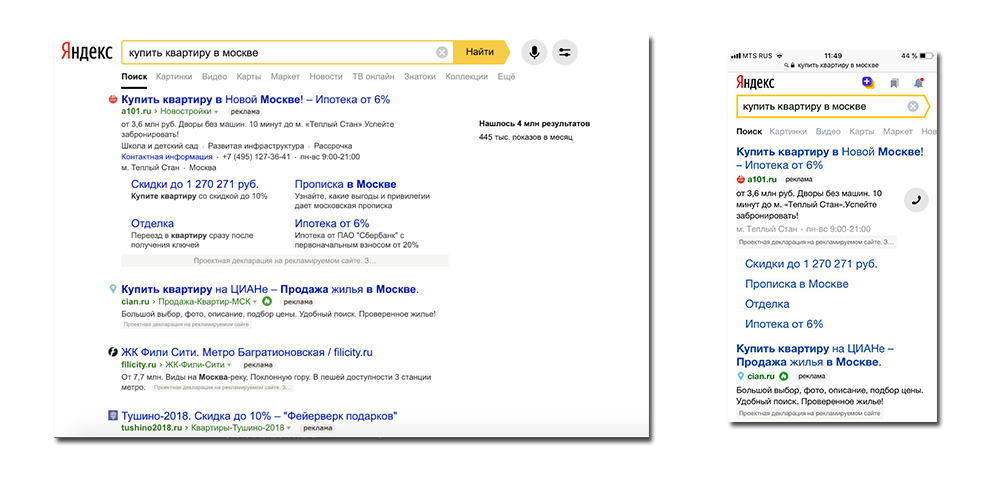Open desktop ad 'Купить квартиру в Новой Москве'
This screenshot has width=1000, height=479.
point(255,99)
